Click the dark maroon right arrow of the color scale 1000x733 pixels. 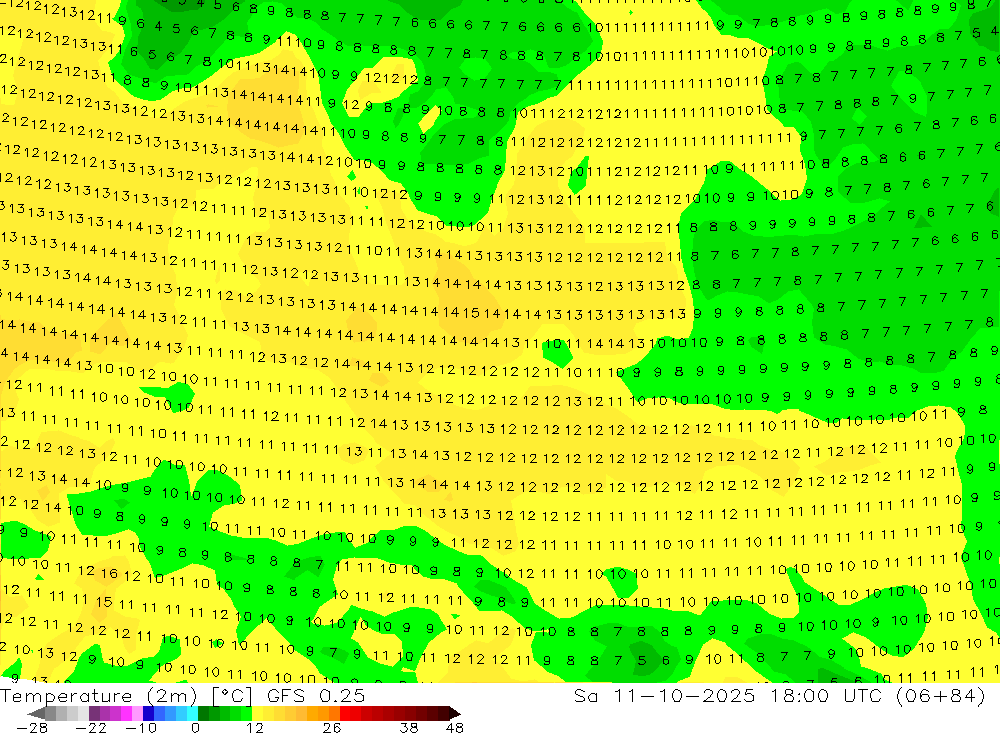pyautogui.click(x=455, y=713)
